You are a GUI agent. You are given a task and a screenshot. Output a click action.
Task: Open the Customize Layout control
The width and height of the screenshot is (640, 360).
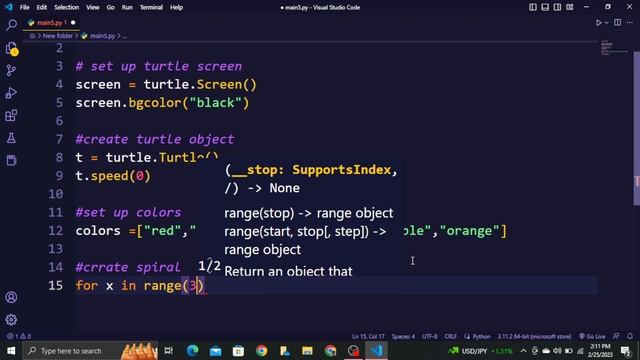coord(570,7)
